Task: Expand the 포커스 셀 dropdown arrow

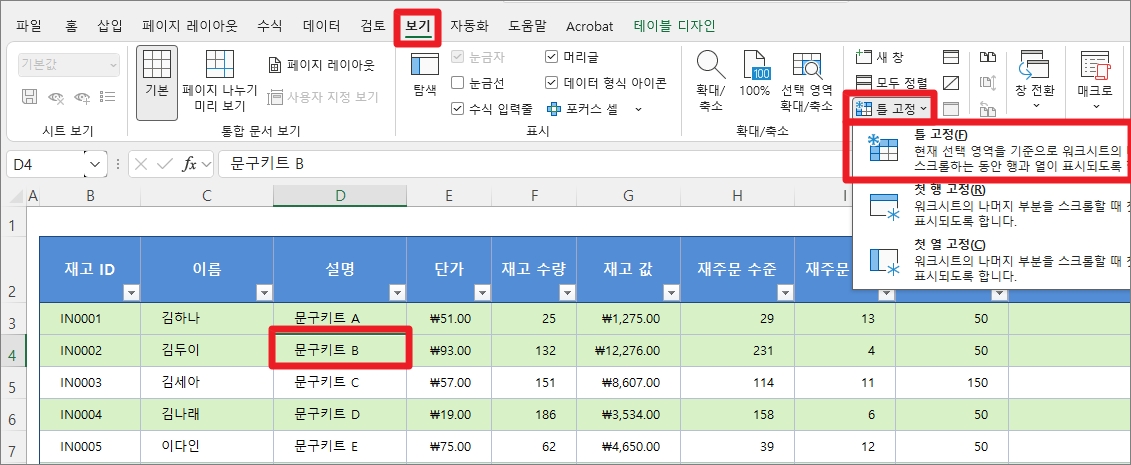Action: click(x=638, y=109)
